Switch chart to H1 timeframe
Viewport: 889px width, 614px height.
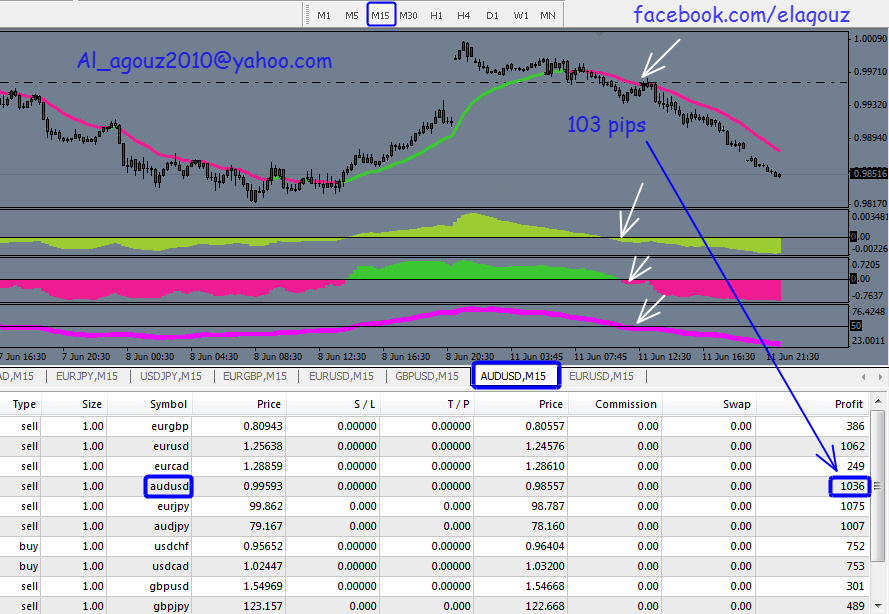pyautogui.click(x=436, y=15)
